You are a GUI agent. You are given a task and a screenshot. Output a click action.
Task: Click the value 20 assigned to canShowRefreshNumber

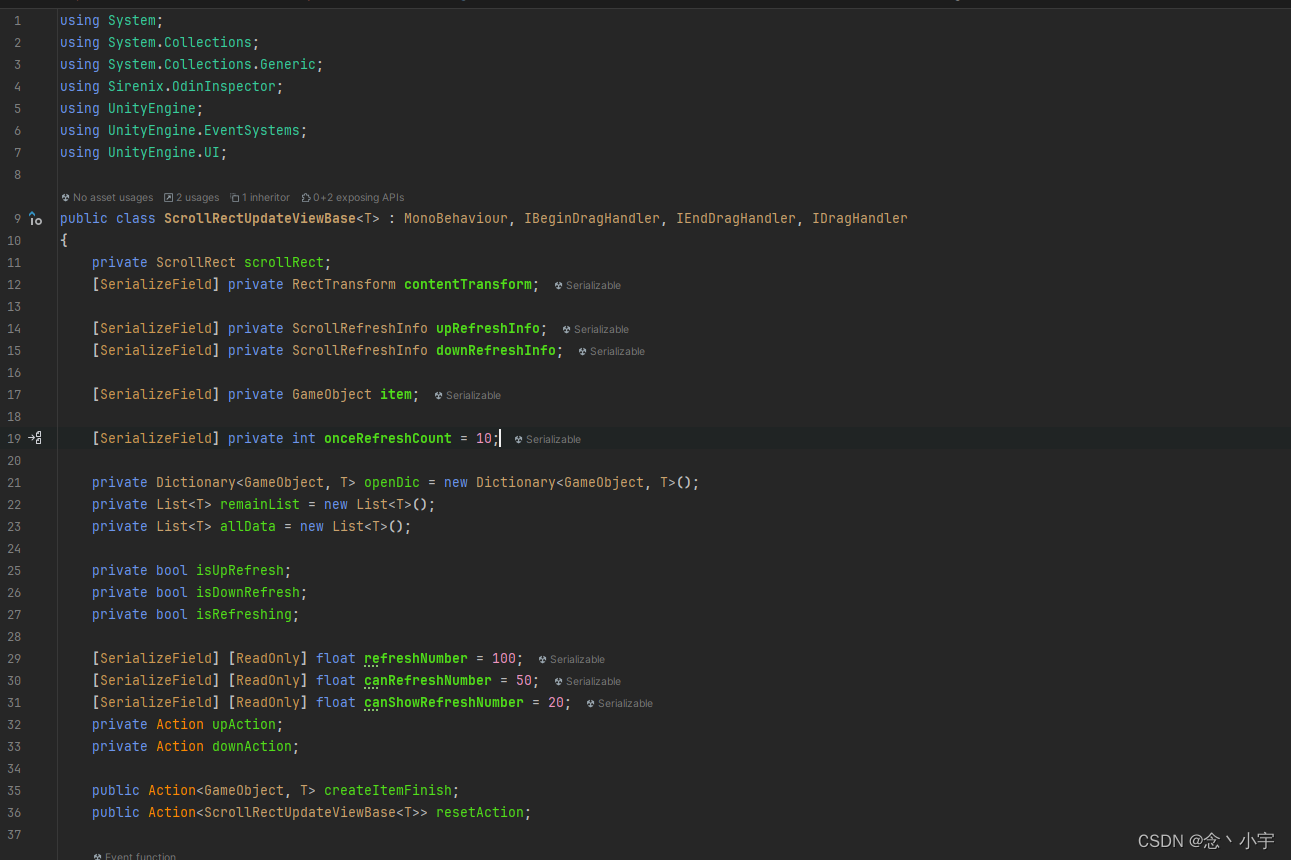(x=556, y=703)
